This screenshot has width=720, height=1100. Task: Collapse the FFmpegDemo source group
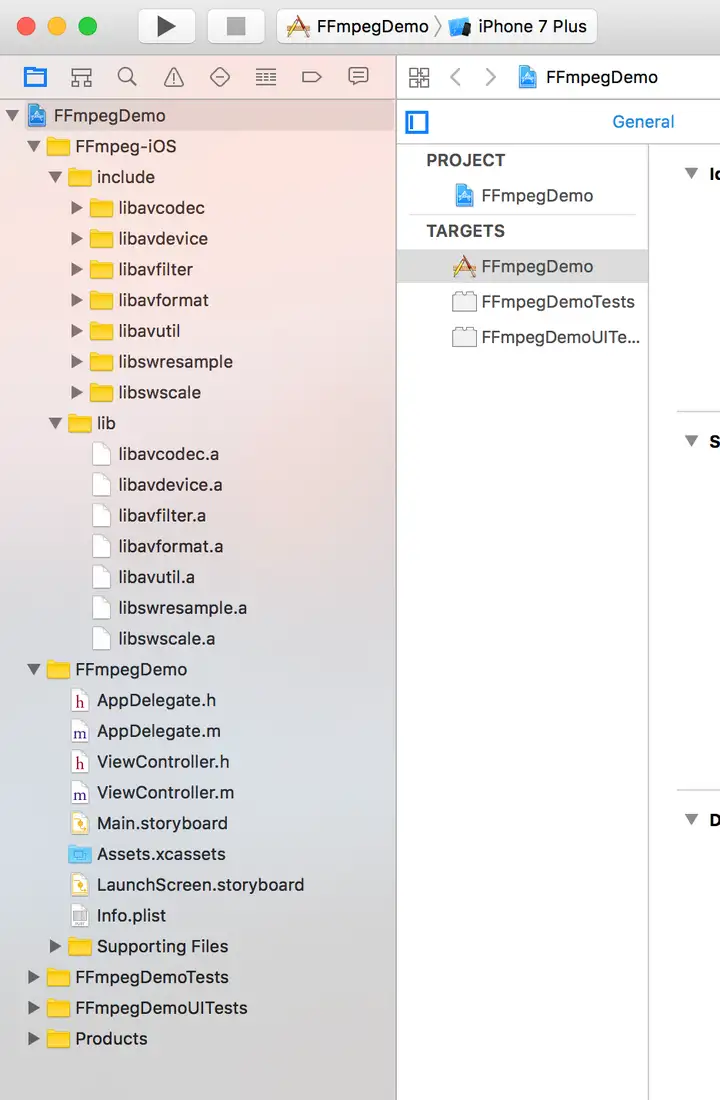click(x=34, y=670)
